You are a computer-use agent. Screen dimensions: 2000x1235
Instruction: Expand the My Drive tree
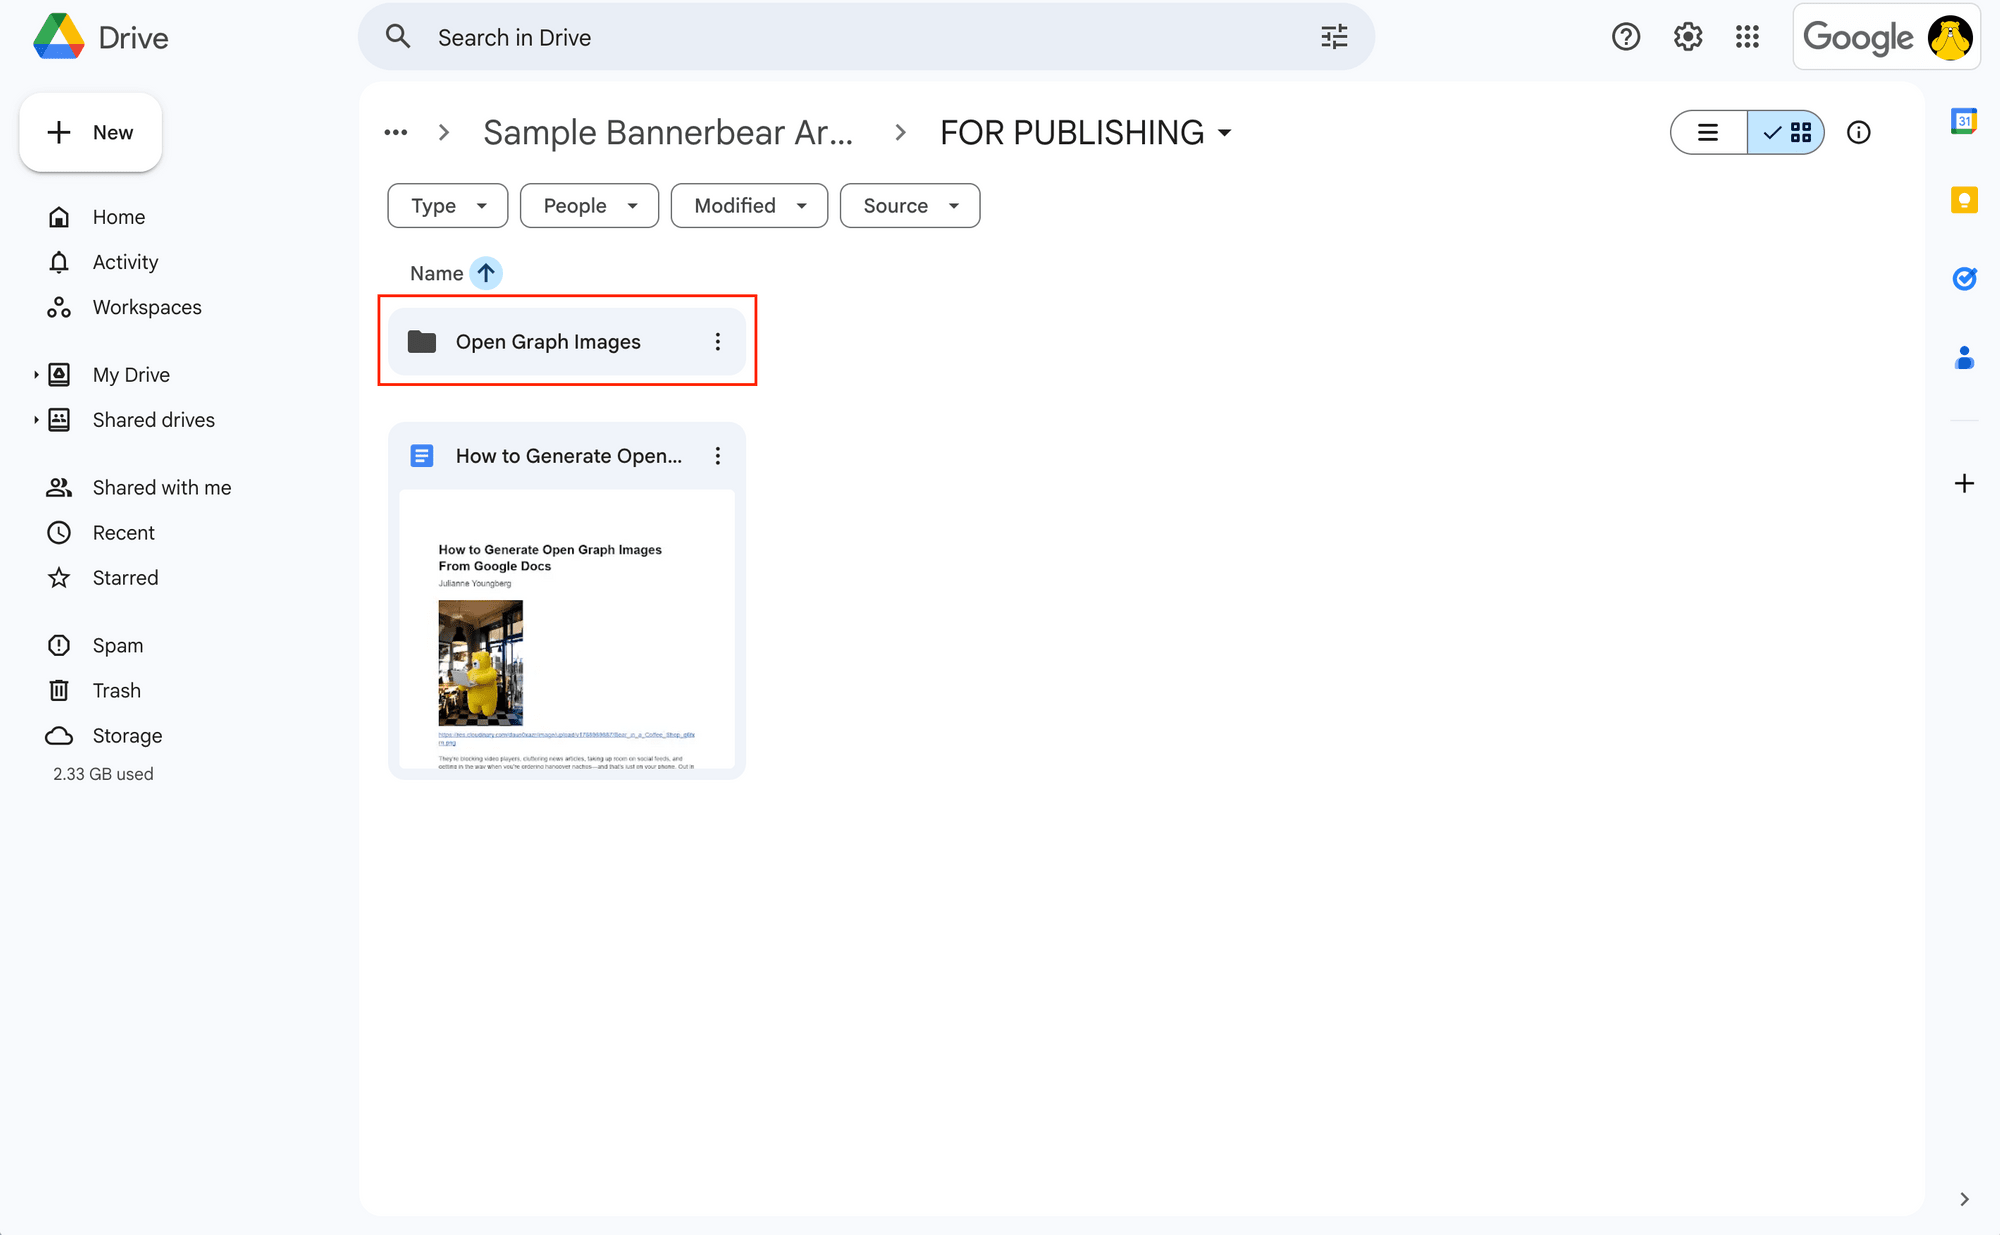(36, 375)
